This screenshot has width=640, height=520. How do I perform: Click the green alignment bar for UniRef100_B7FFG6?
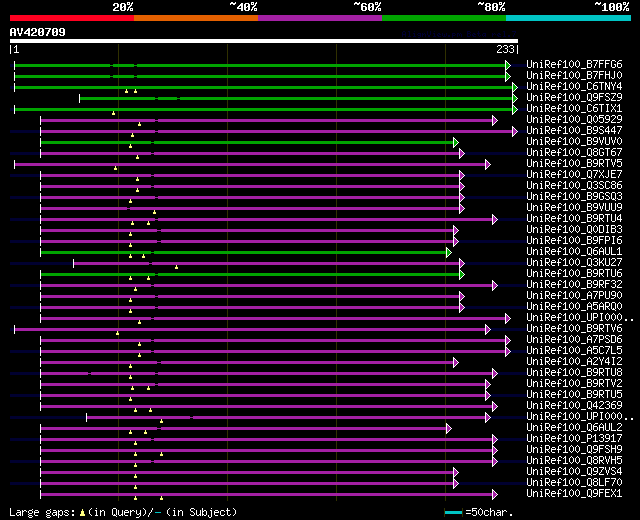(x=260, y=65)
